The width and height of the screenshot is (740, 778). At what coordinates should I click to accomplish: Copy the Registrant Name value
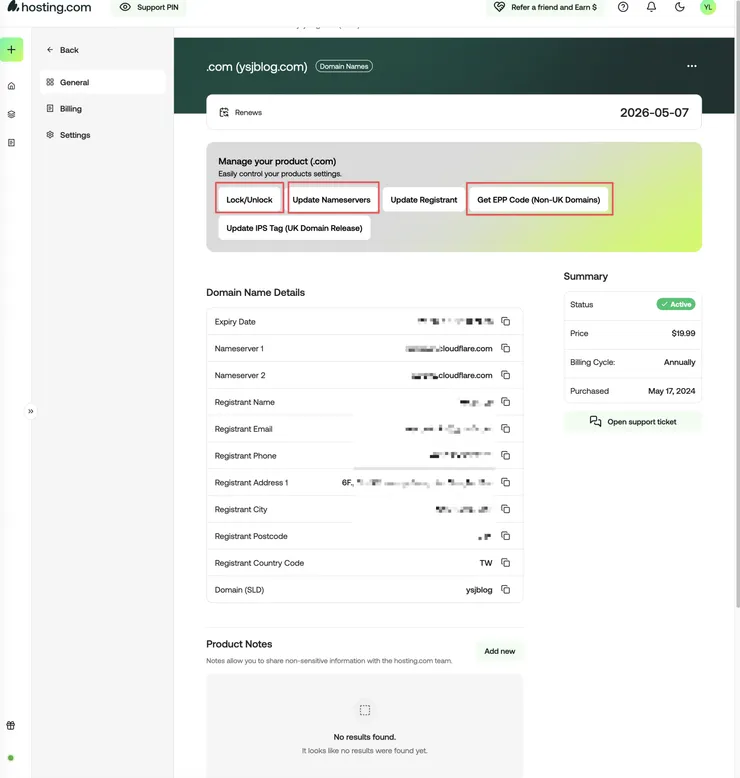pos(505,402)
